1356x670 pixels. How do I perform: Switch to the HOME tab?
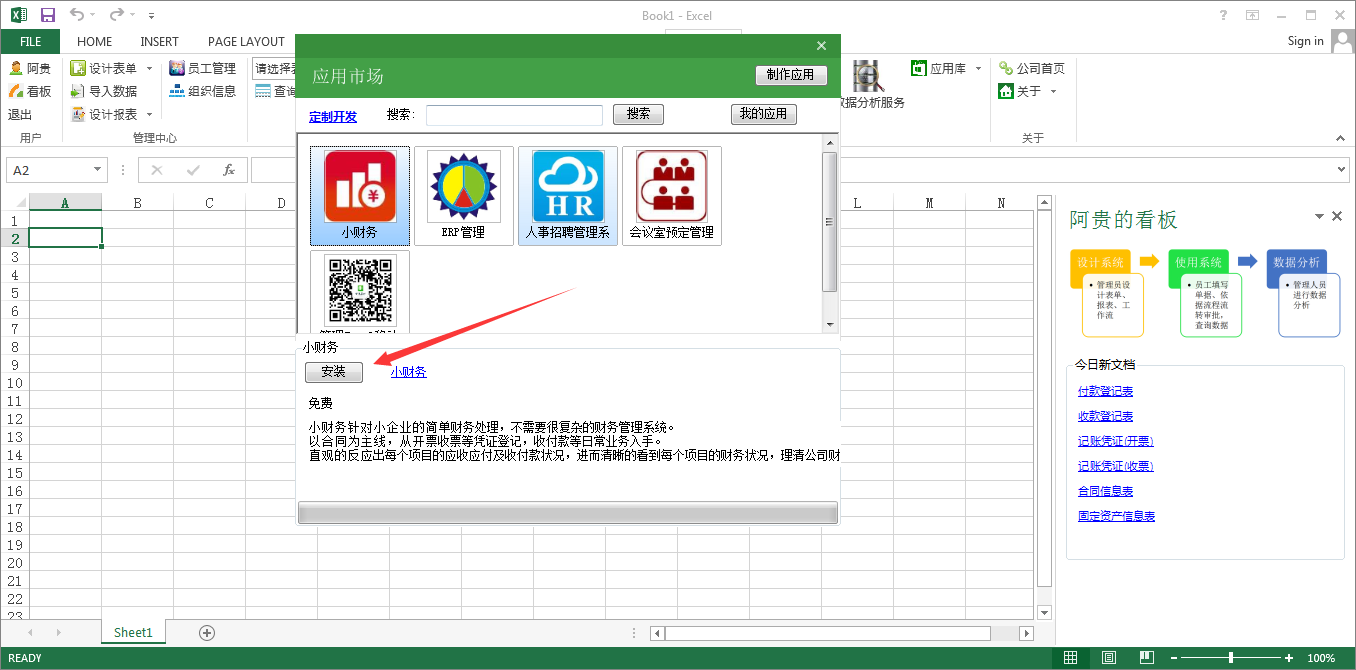tap(95, 42)
